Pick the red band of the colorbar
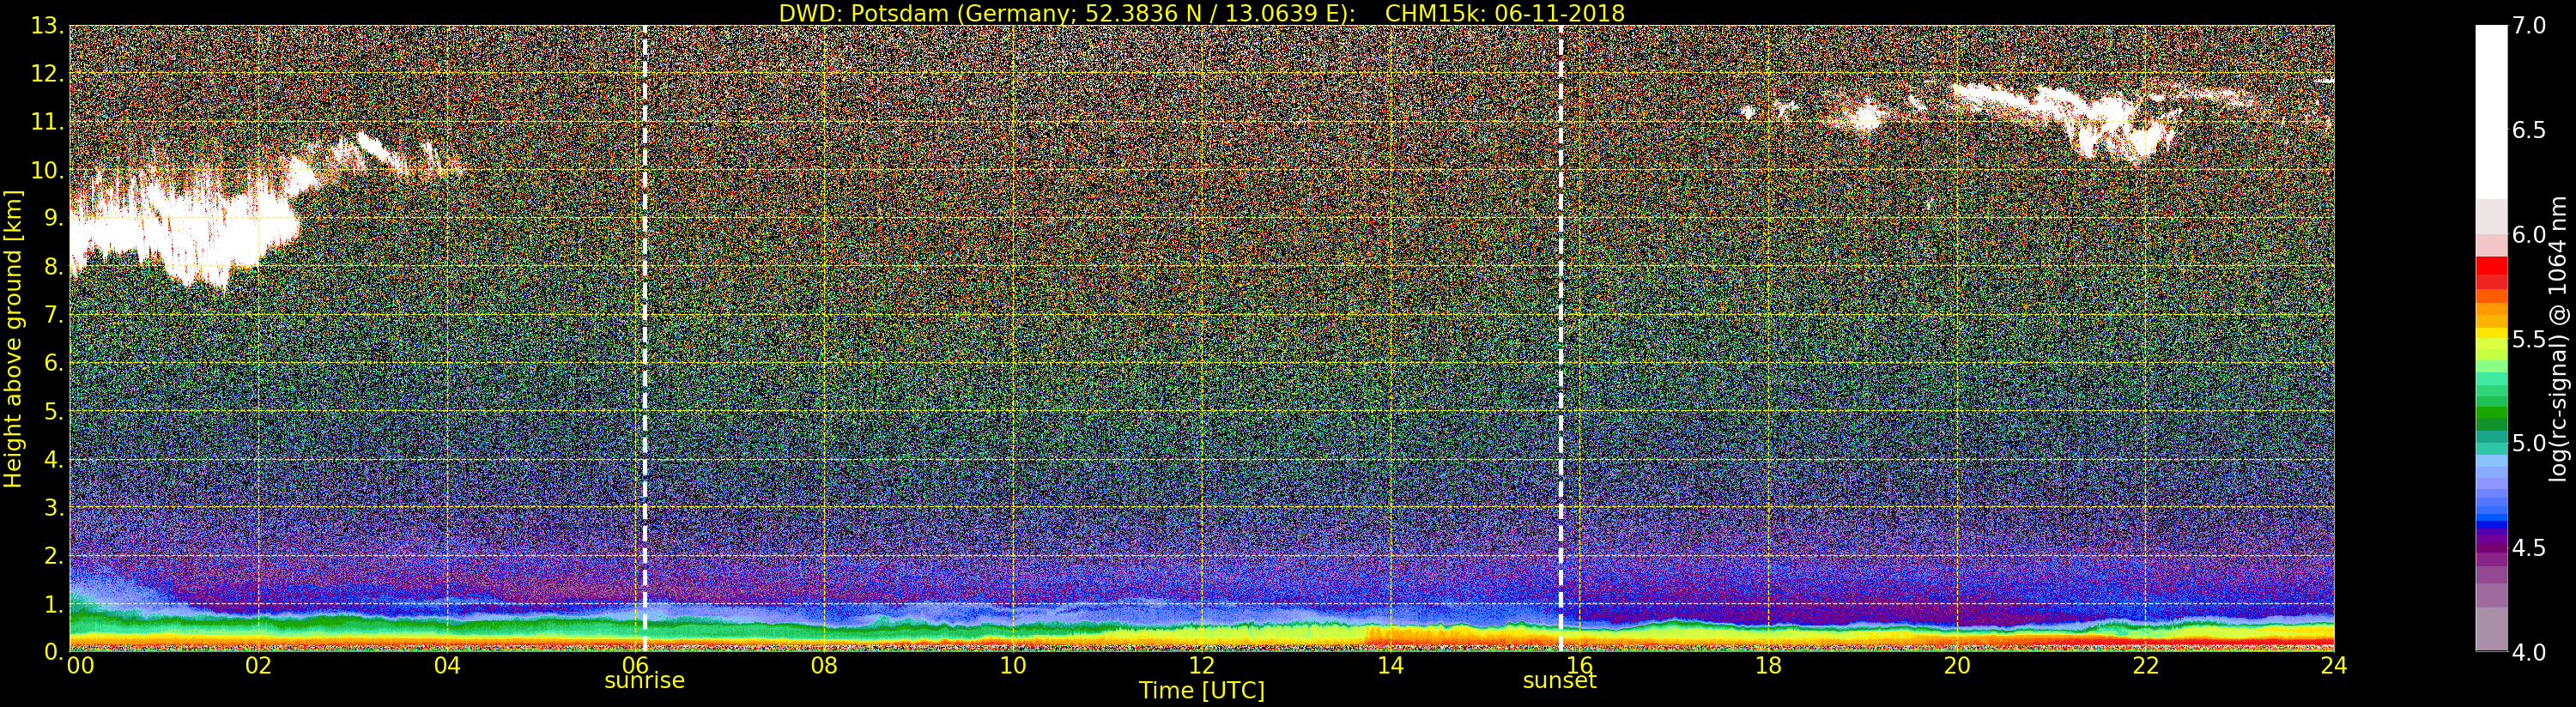 2491,272
